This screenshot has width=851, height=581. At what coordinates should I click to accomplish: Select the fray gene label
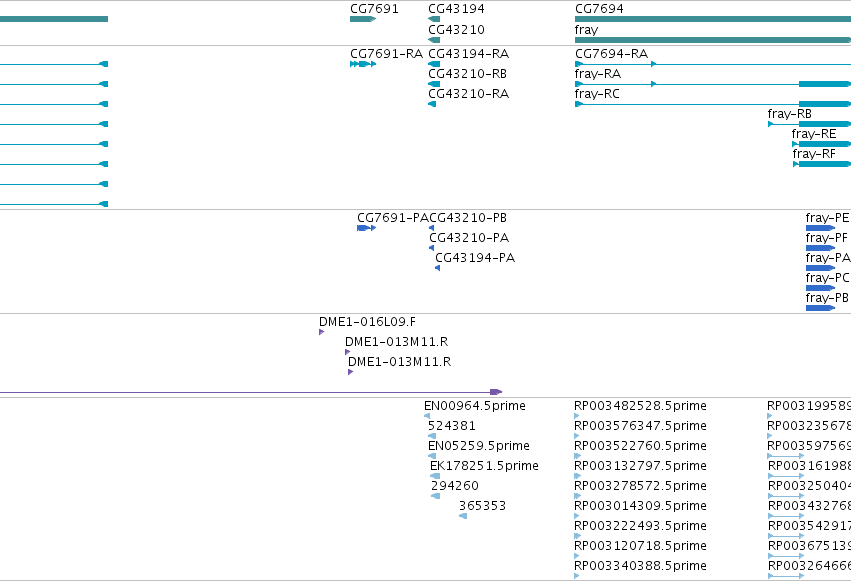(x=586, y=29)
